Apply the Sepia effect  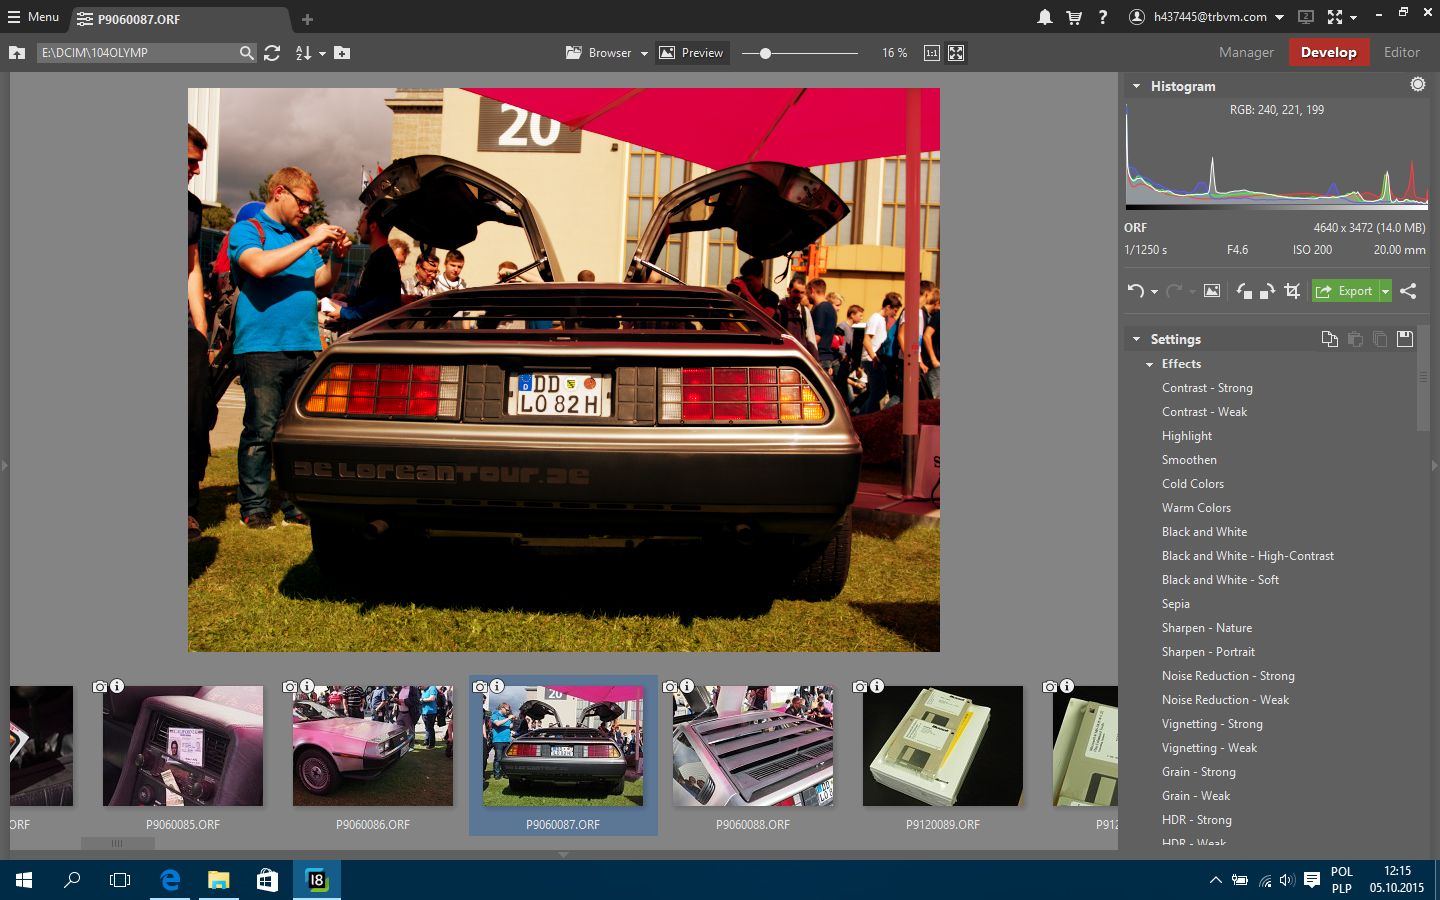(1175, 604)
